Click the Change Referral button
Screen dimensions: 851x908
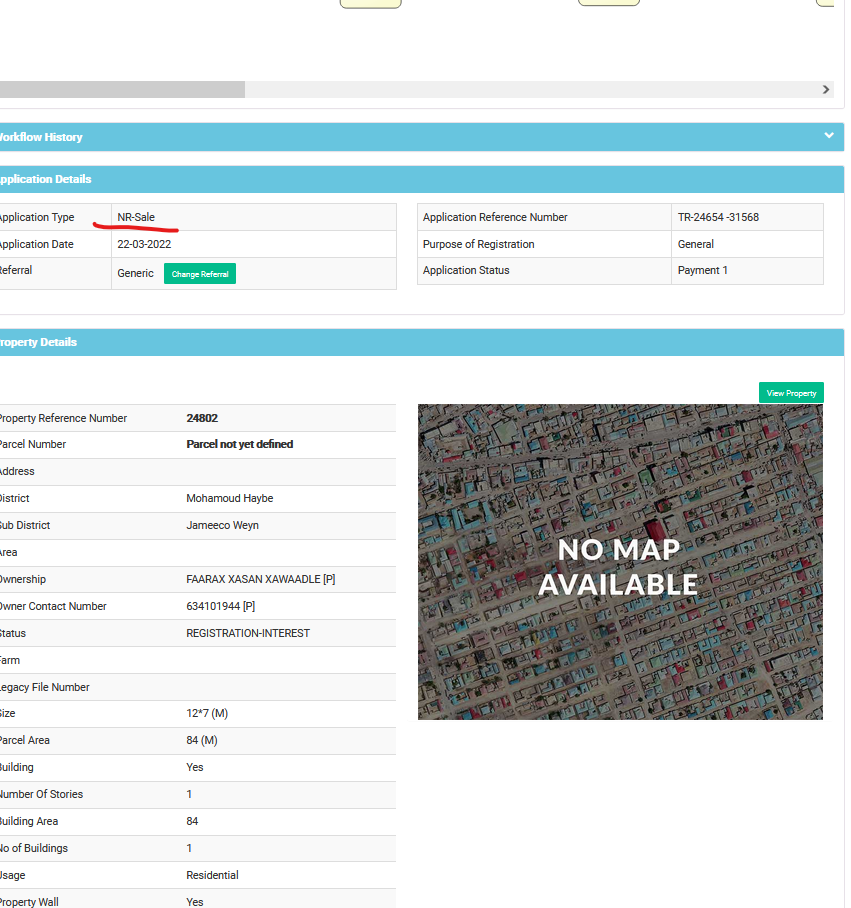pyautogui.click(x=200, y=274)
